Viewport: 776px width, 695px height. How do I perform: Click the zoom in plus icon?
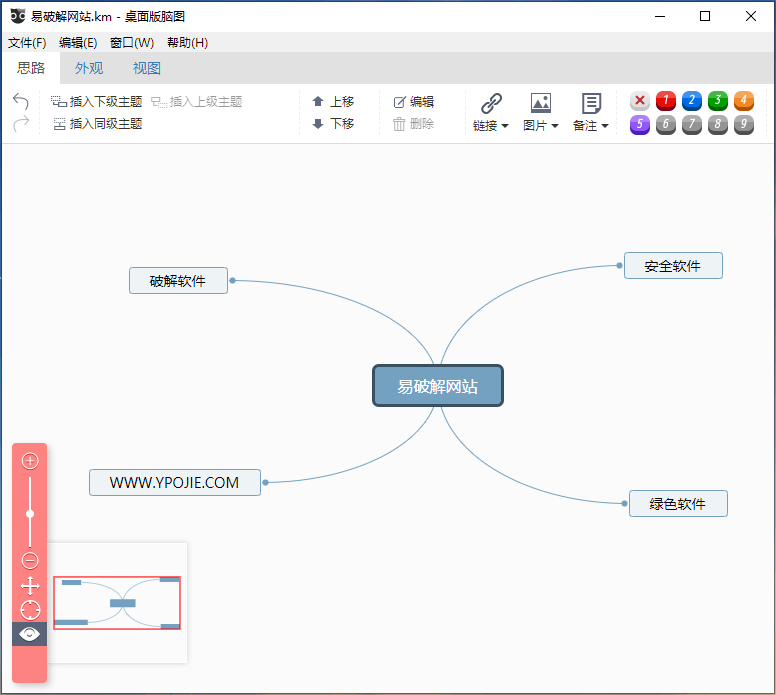(30, 461)
